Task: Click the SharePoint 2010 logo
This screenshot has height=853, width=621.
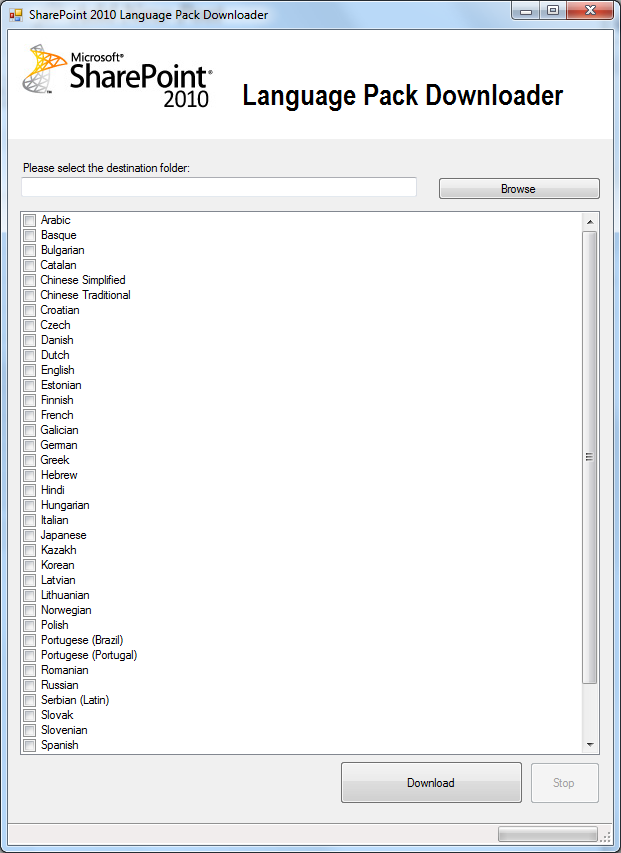Action: 117,76
